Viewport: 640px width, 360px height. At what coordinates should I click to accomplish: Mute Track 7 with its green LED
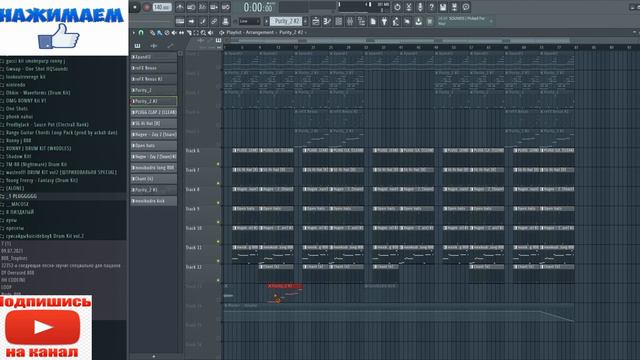click(x=218, y=183)
